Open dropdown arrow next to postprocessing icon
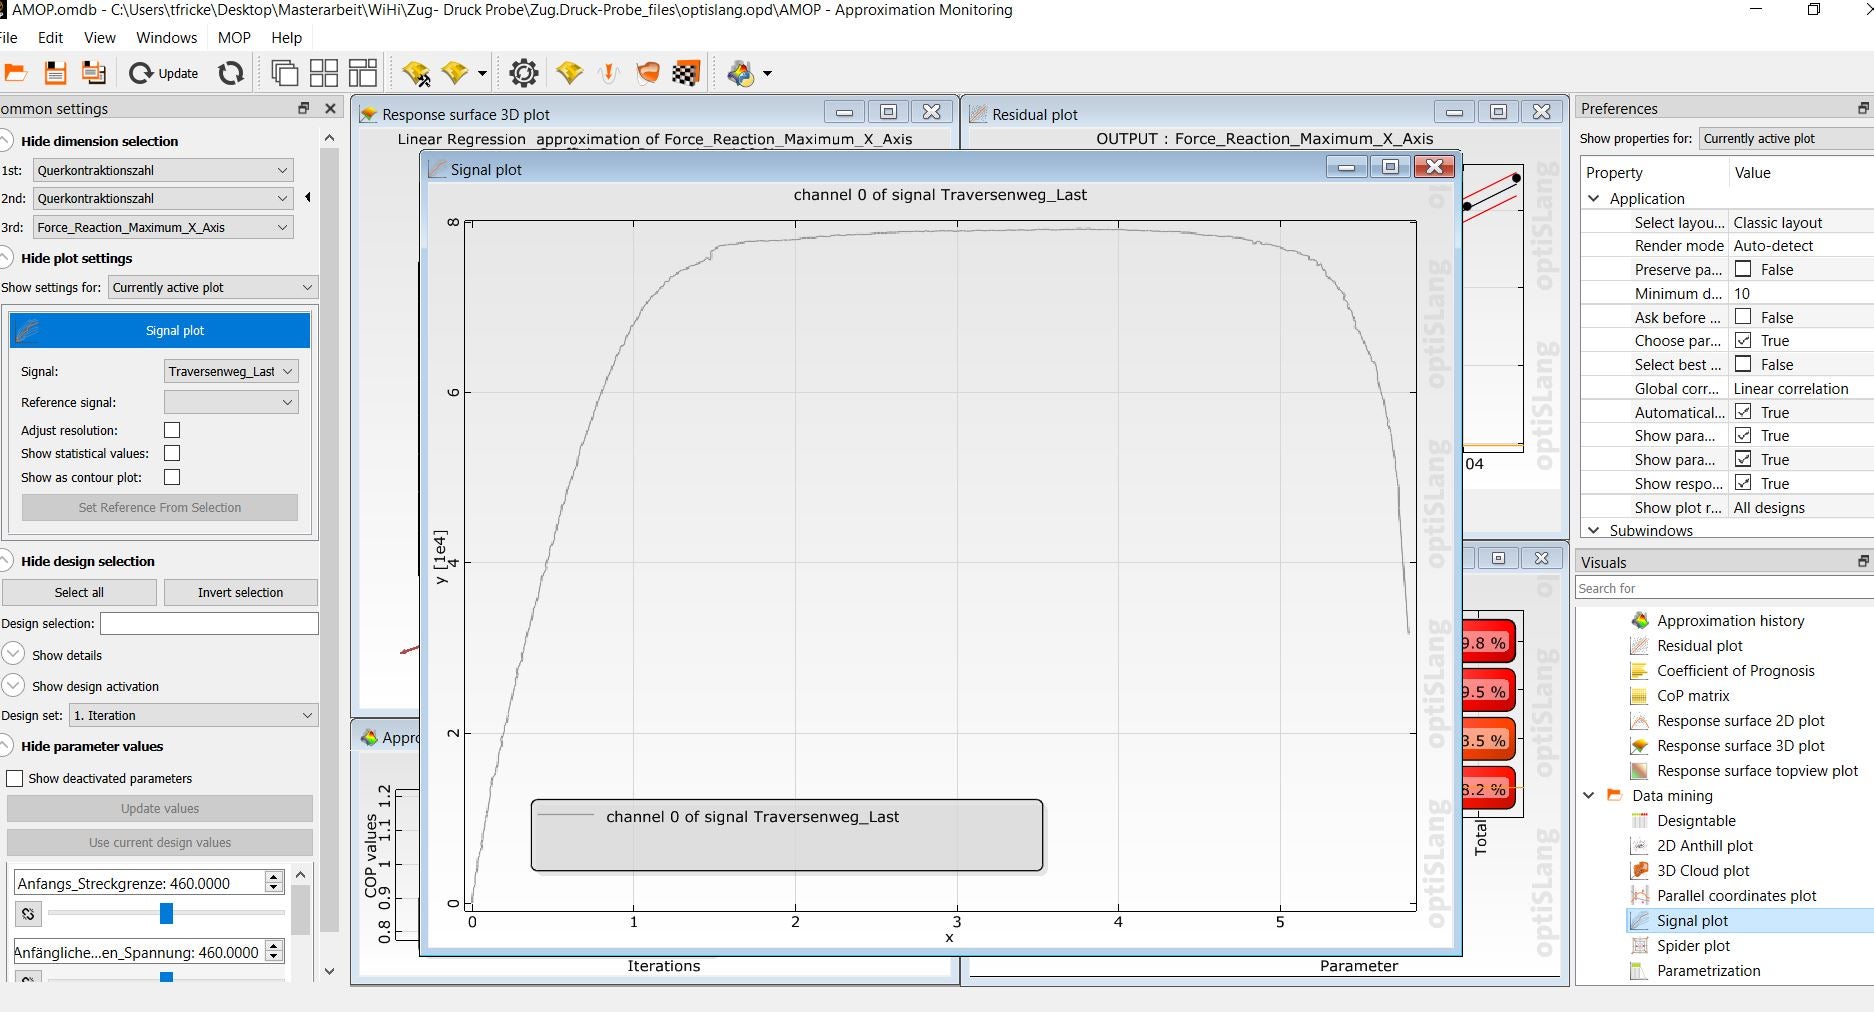Screen dimensions: 1874x1012 click(x=767, y=73)
